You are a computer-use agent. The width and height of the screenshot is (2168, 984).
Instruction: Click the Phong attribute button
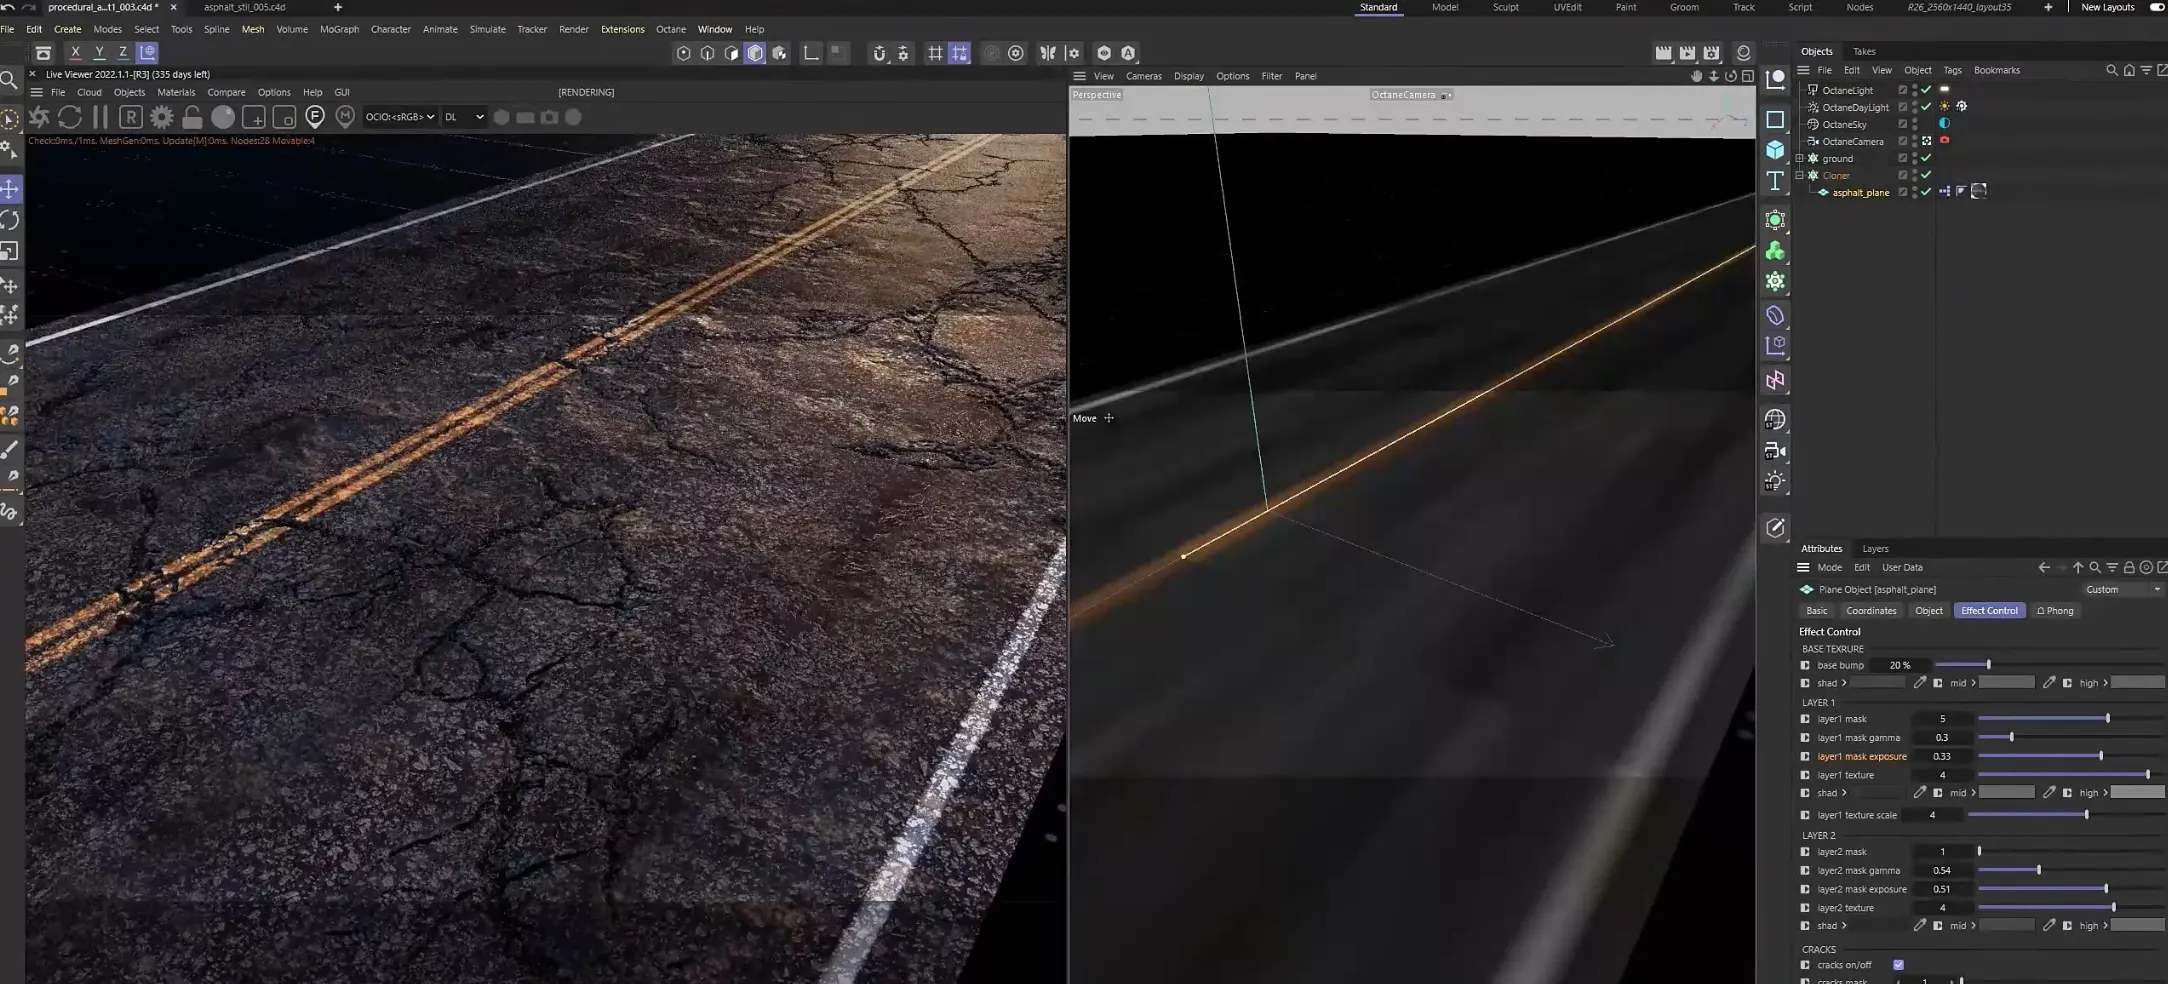point(2055,610)
